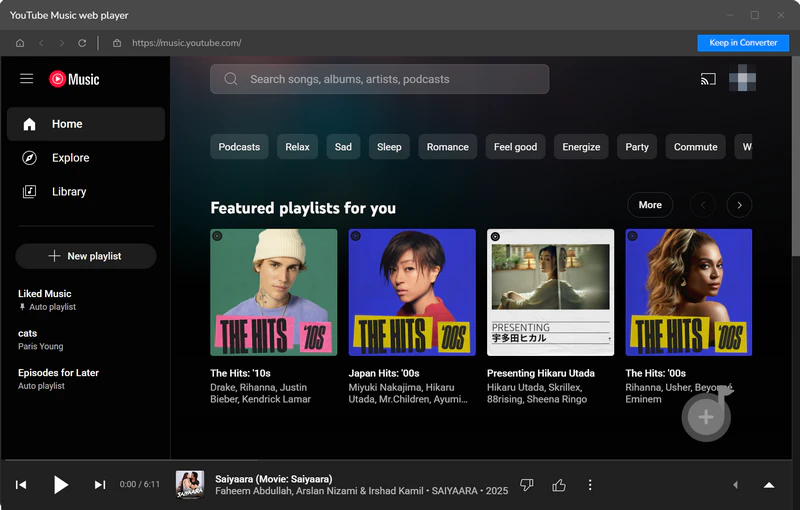This screenshot has height=510, width=800.
Task: Dislike the song with thumbs down
Action: point(527,485)
